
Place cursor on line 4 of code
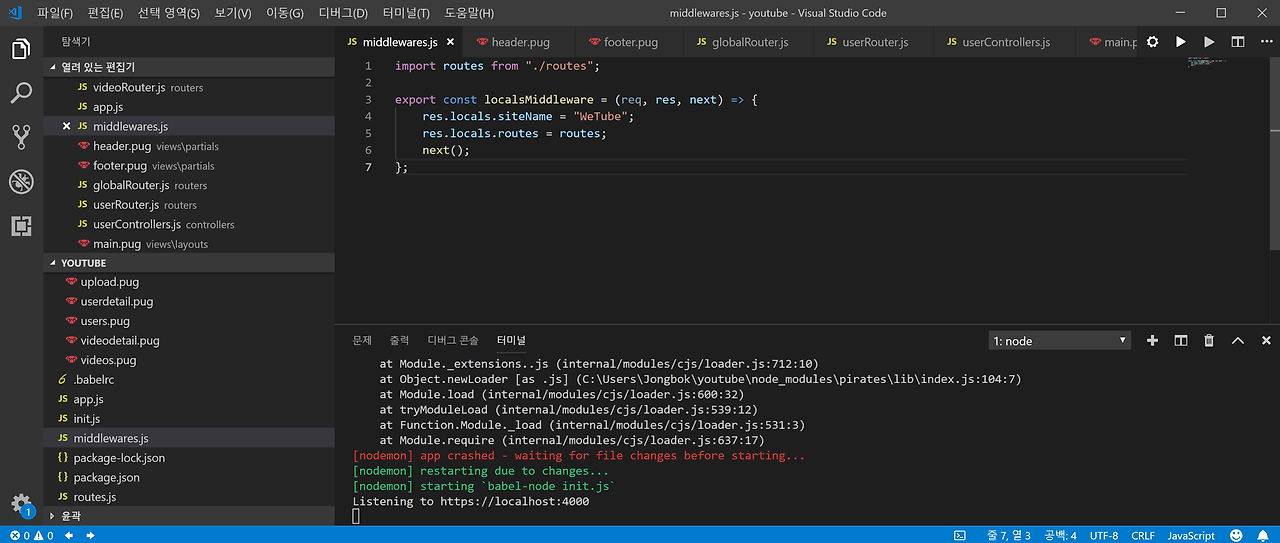(528, 116)
